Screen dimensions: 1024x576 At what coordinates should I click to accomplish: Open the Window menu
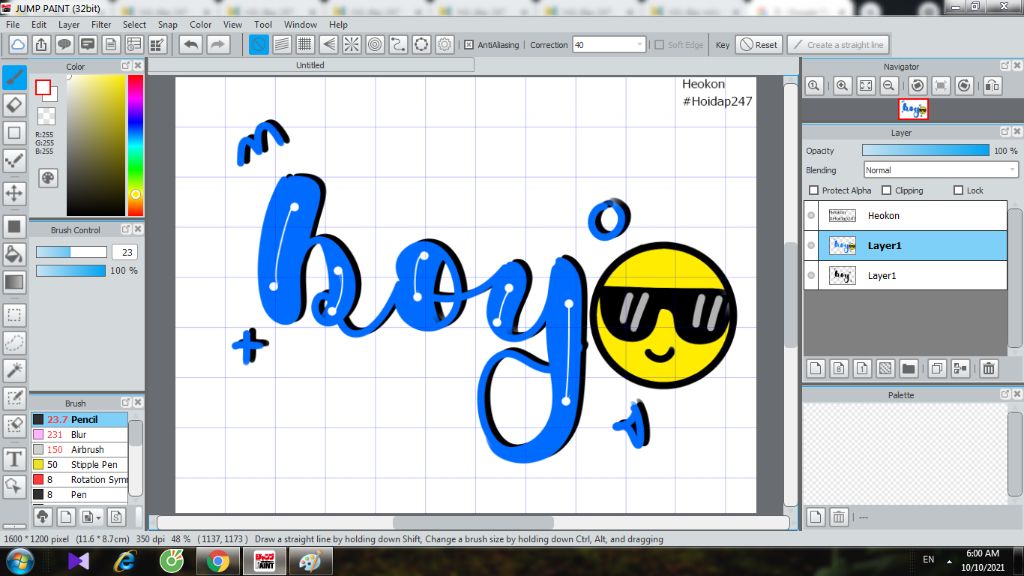300,24
